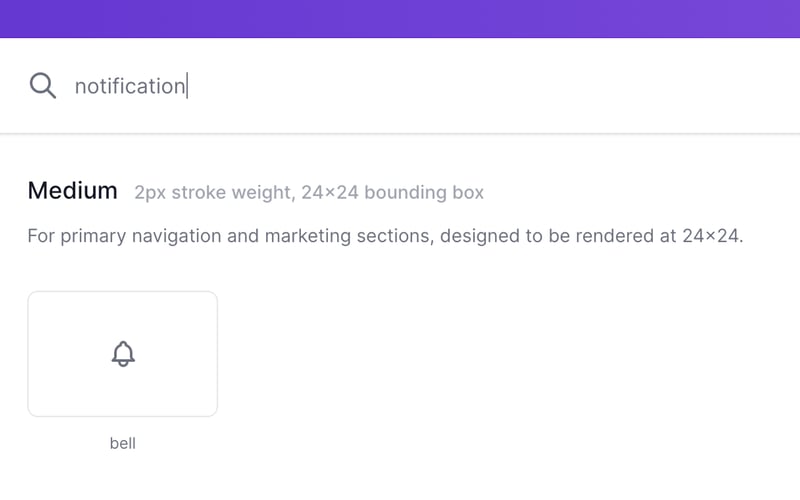Click the bell icon glyph
The image size is (800, 500).
[x=123, y=353]
